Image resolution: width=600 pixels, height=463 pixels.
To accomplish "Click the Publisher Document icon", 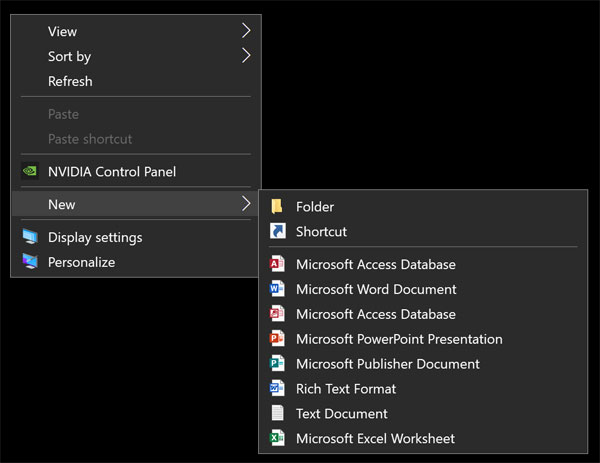I will pos(277,364).
